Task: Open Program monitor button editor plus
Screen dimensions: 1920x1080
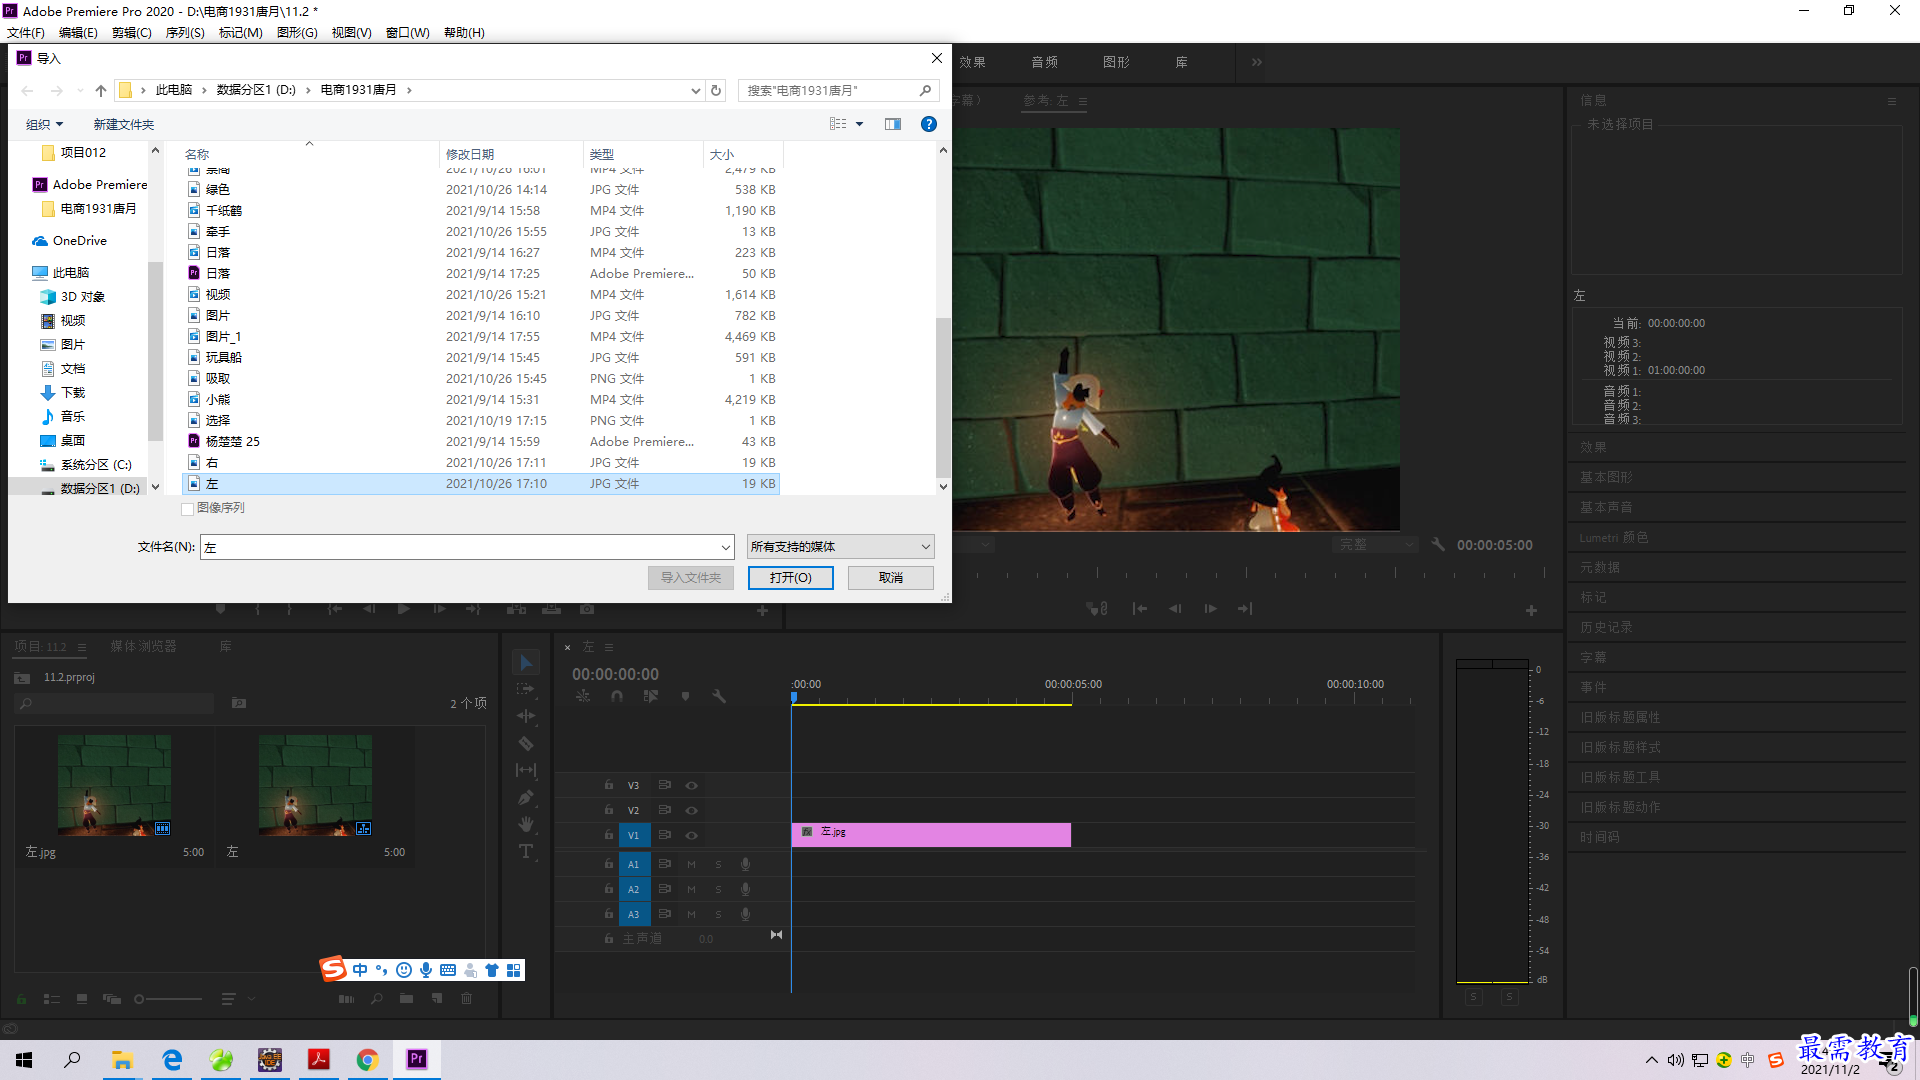Action: (x=1531, y=610)
